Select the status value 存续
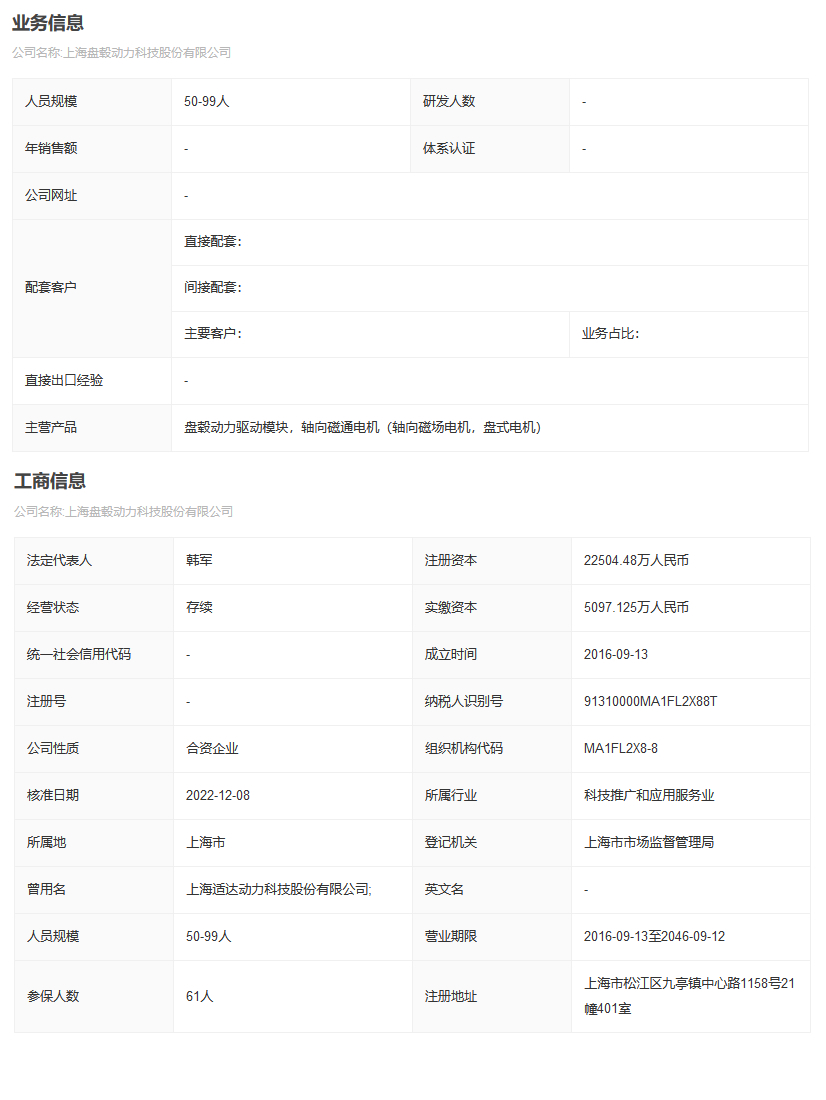The image size is (826, 1100). [199, 608]
